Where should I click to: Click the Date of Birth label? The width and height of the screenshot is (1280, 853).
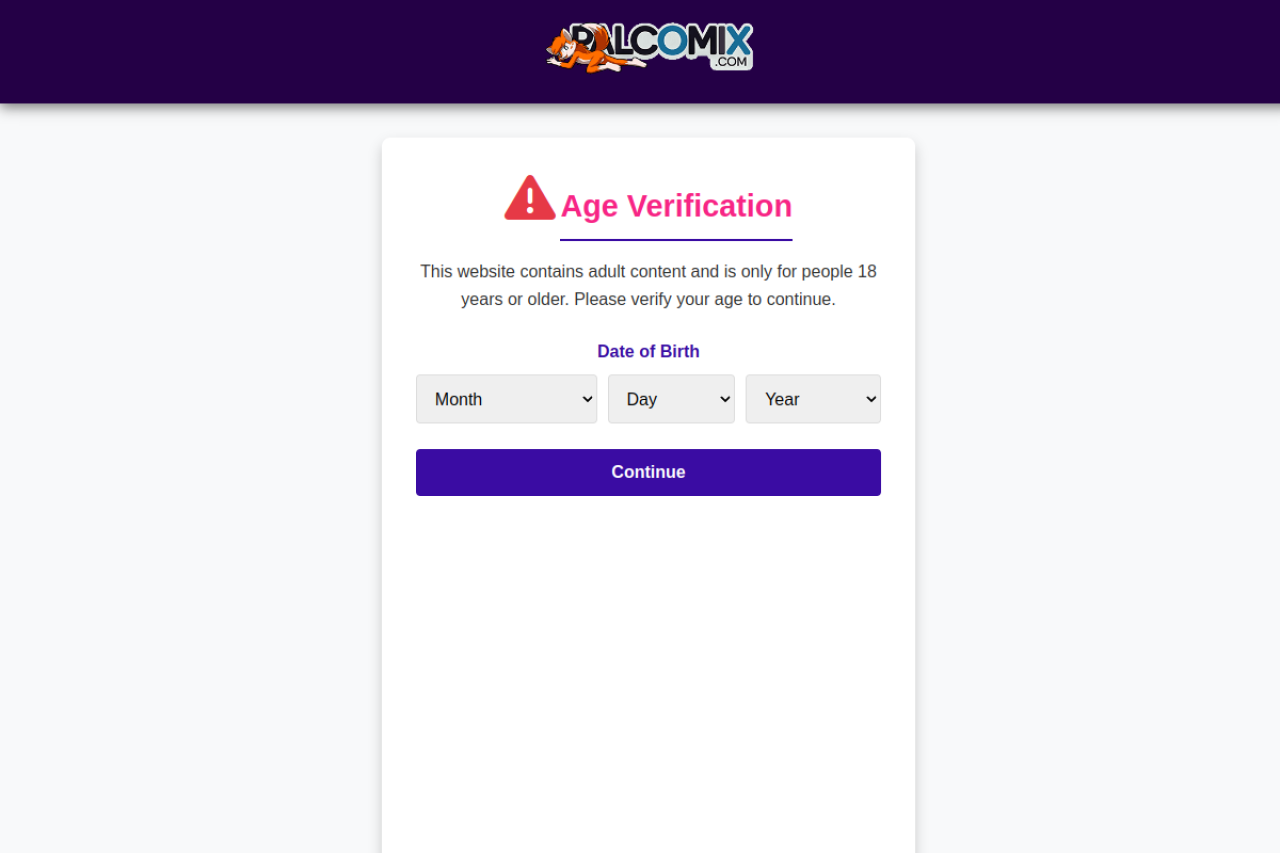[x=648, y=352]
